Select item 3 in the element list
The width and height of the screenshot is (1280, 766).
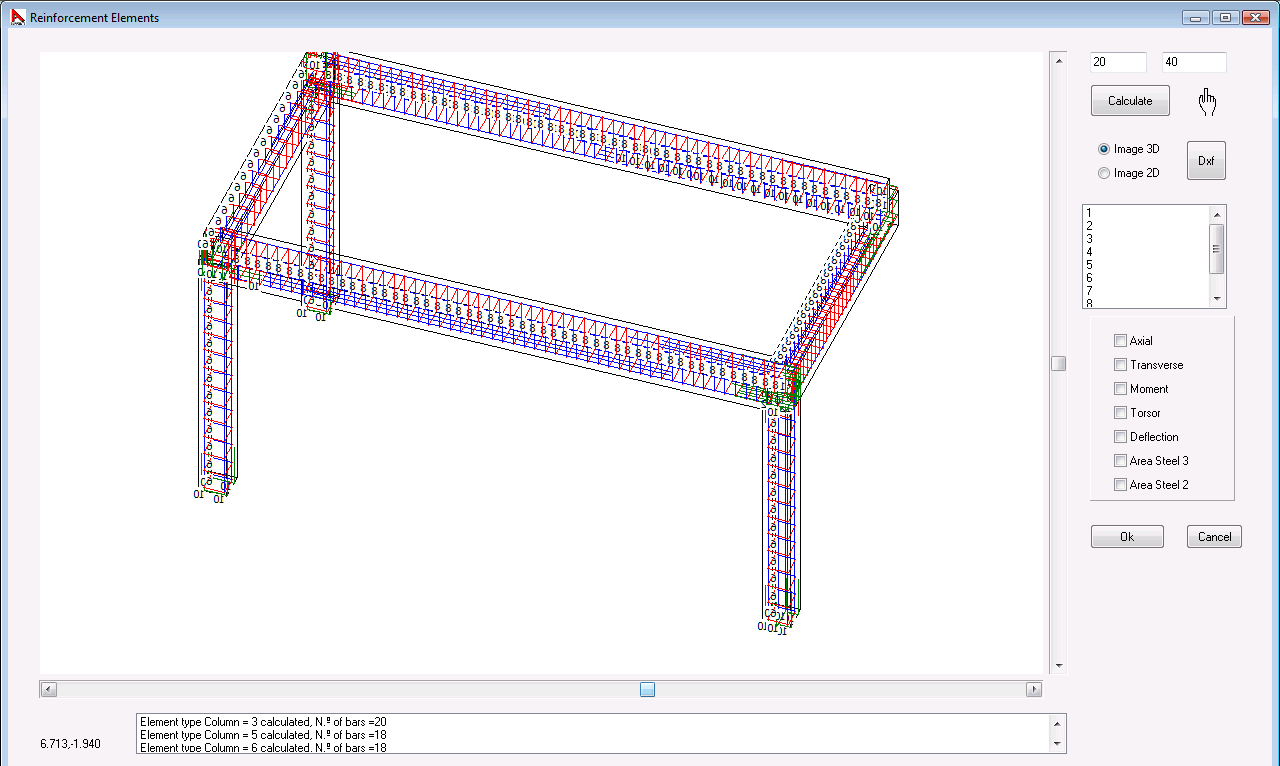tap(1089, 239)
